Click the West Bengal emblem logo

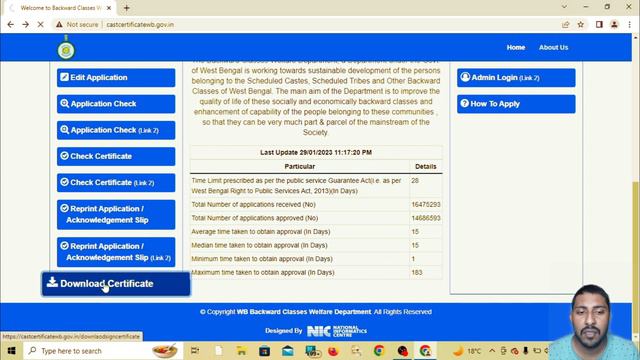(66, 48)
